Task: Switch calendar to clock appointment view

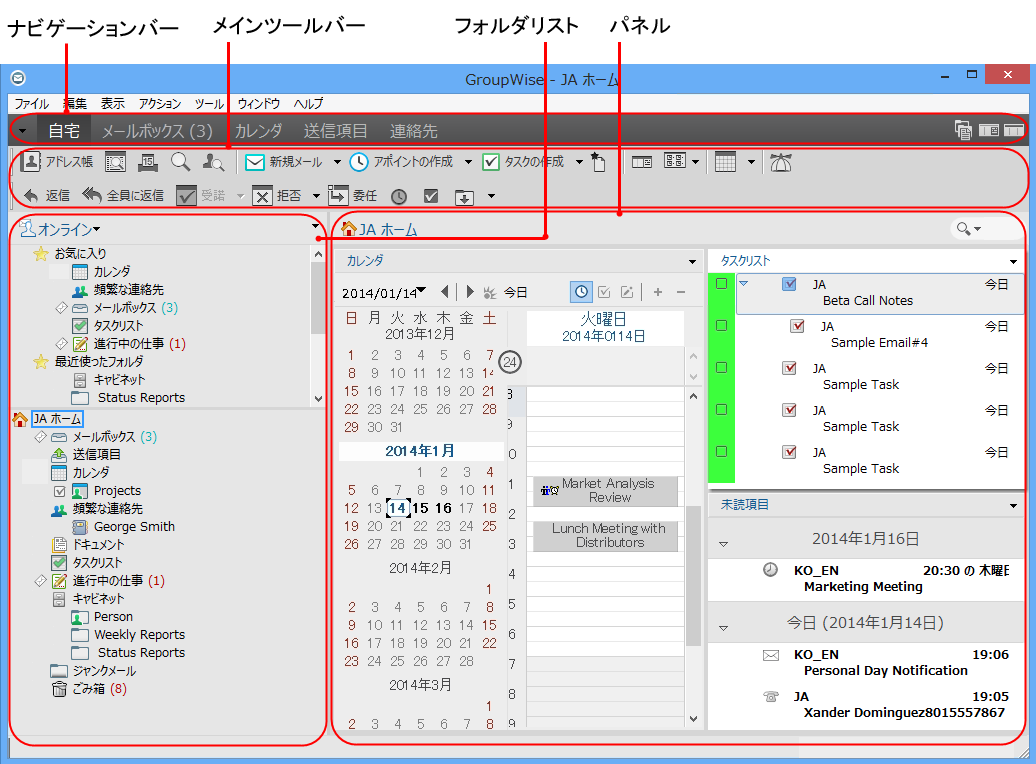Action: [581, 291]
